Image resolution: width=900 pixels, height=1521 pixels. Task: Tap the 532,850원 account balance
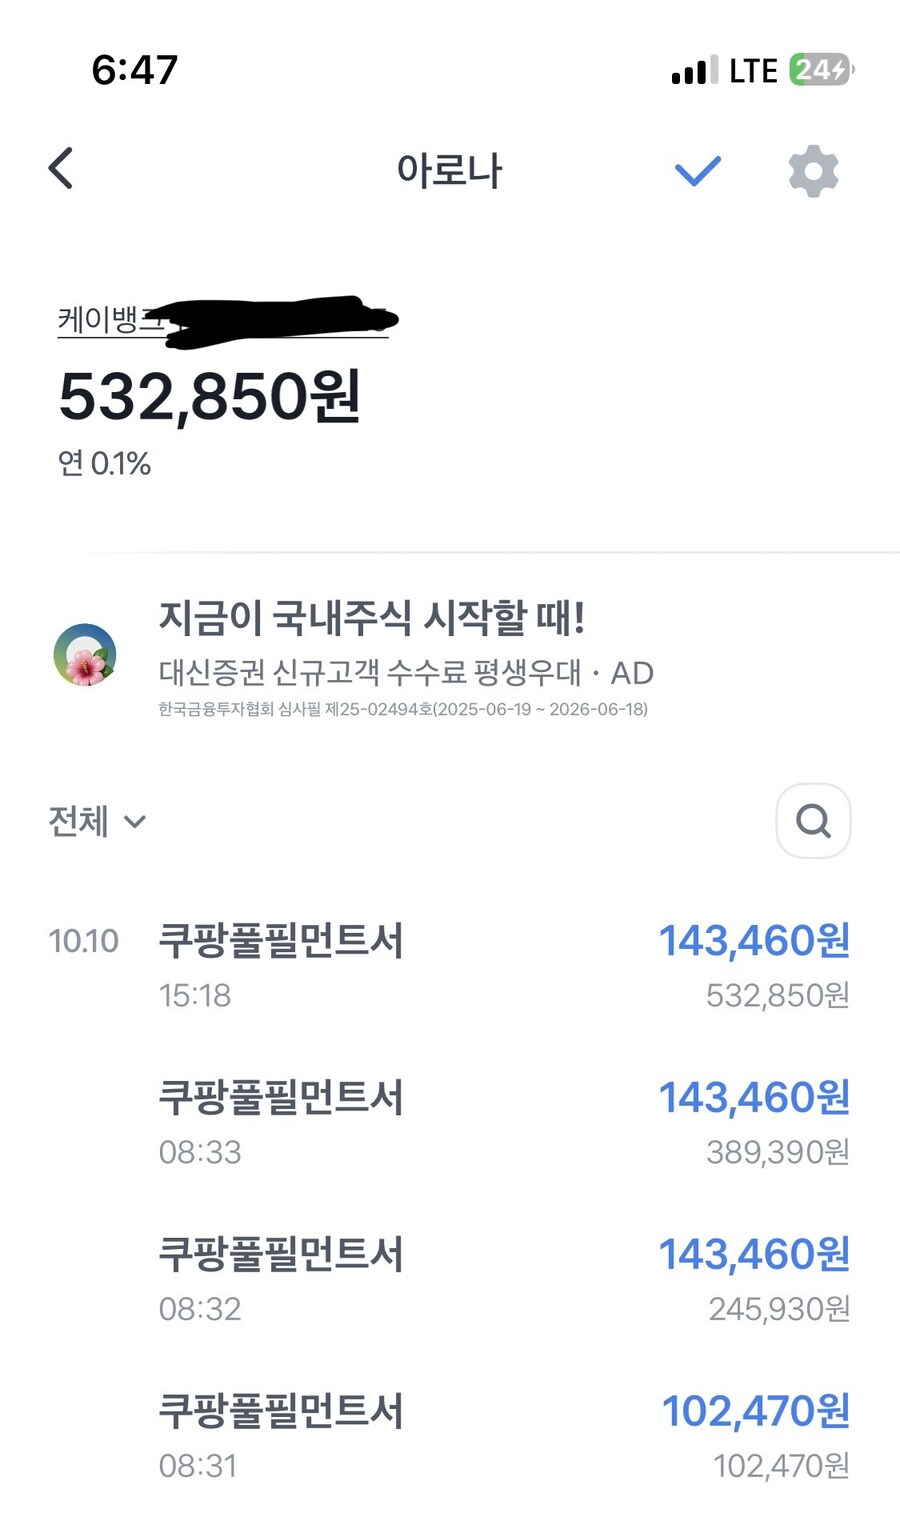(209, 396)
